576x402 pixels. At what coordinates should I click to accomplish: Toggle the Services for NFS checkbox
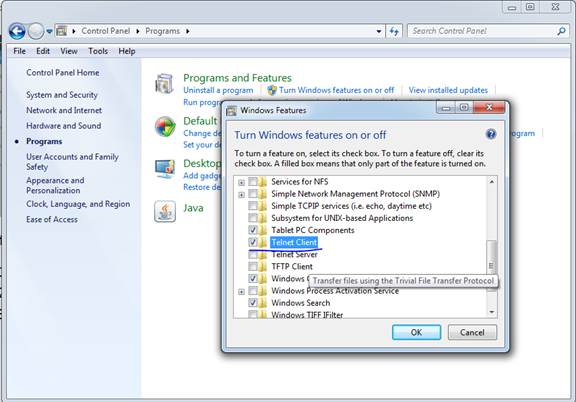click(x=253, y=182)
